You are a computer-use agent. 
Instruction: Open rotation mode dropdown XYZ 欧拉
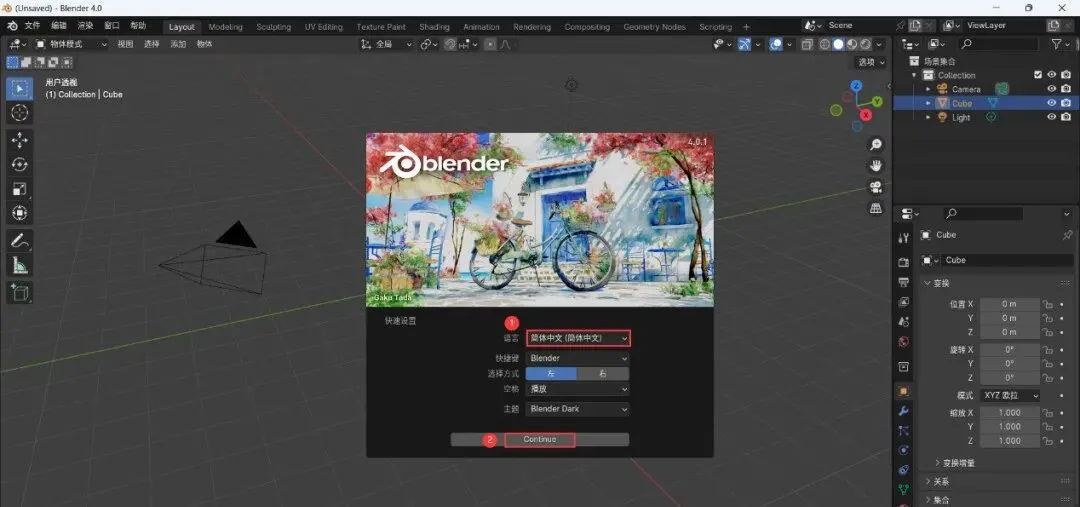(x=1010, y=395)
